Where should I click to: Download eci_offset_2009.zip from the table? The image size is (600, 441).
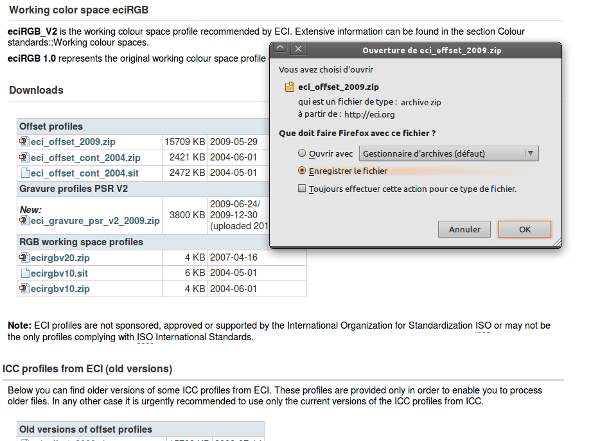pyautogui.click(x=73, y=142)
